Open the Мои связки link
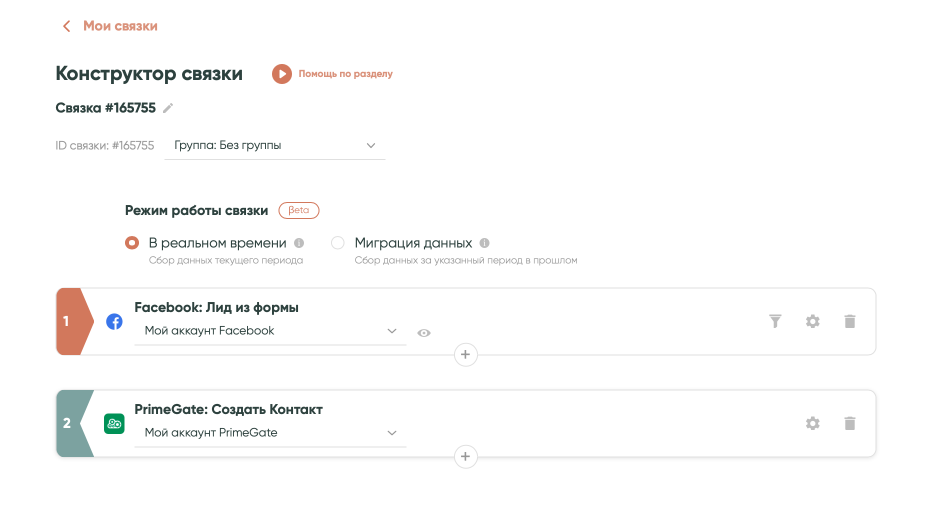This screenshot has width=931, height=513. click(x=120, y=26)
